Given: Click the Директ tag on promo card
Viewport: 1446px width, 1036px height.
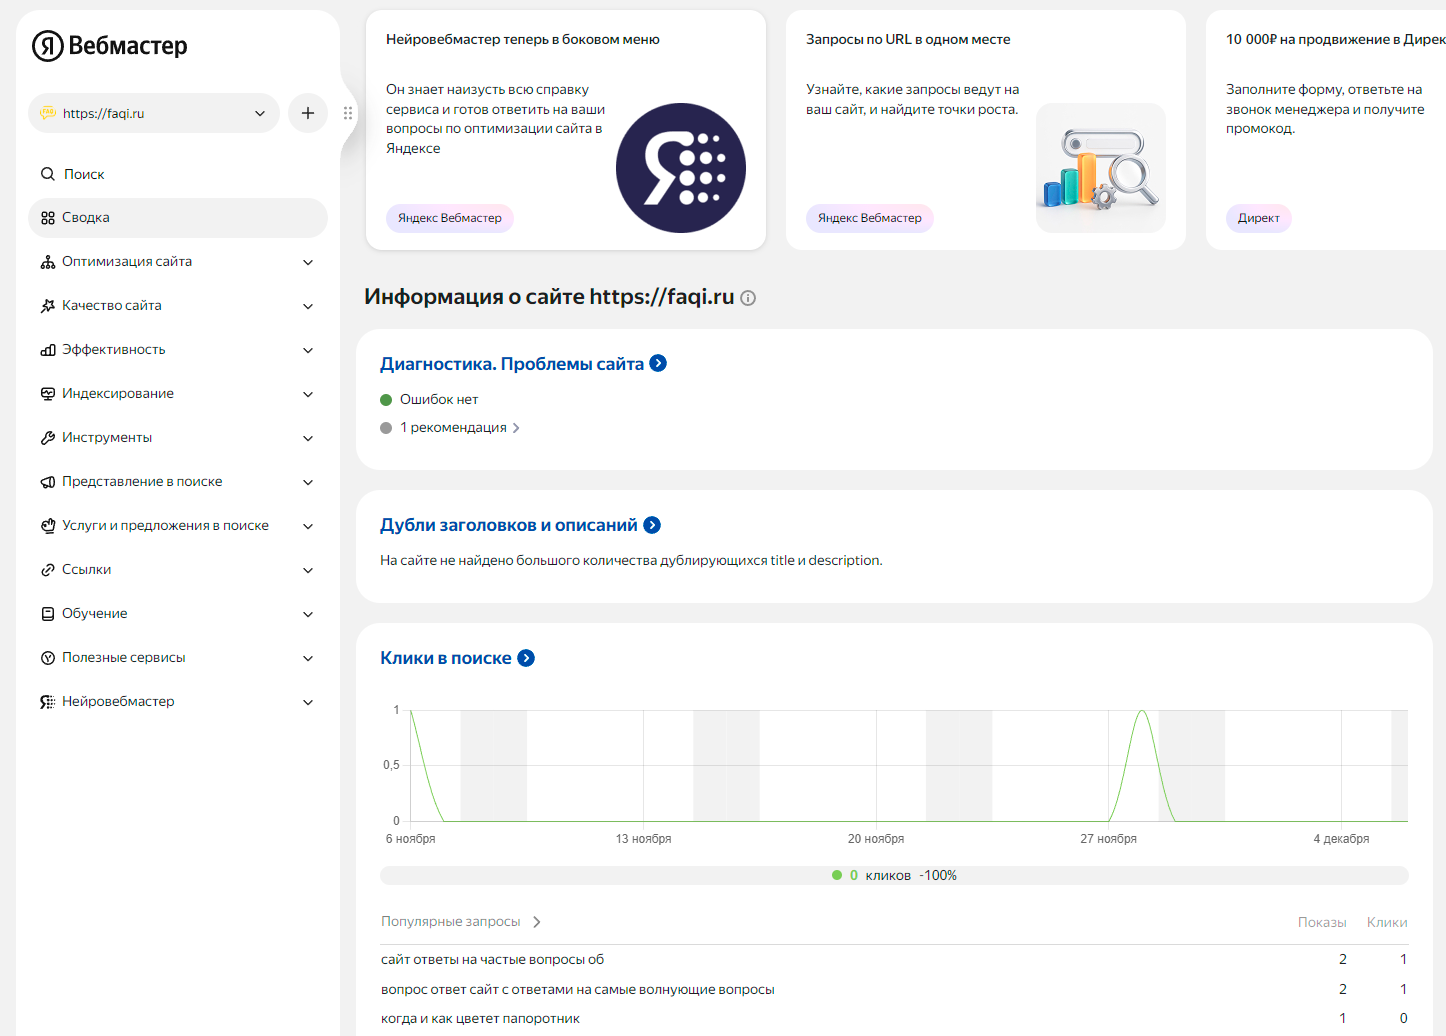Looking at the screenshot, I should click(x=1258, y=218).
